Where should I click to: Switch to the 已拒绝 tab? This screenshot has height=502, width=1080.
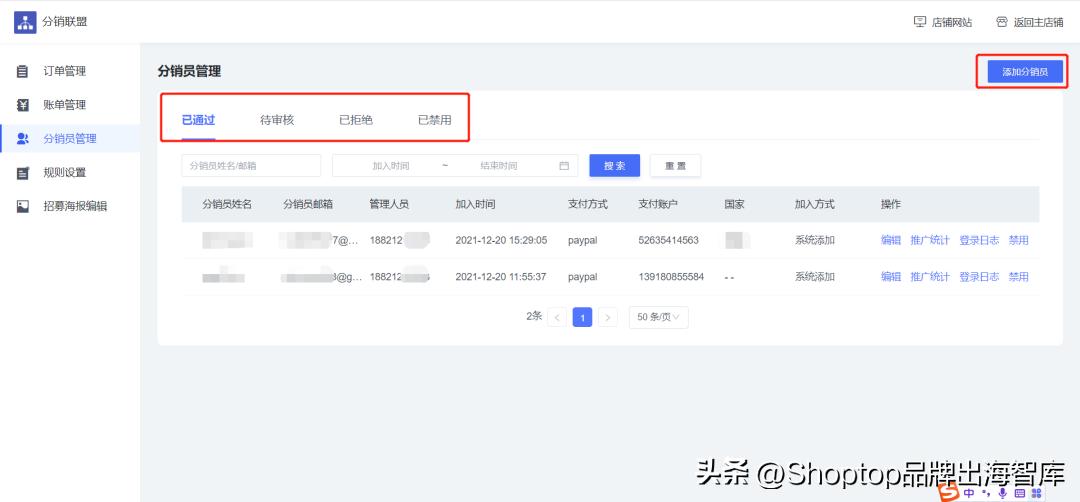coord(356,120)
